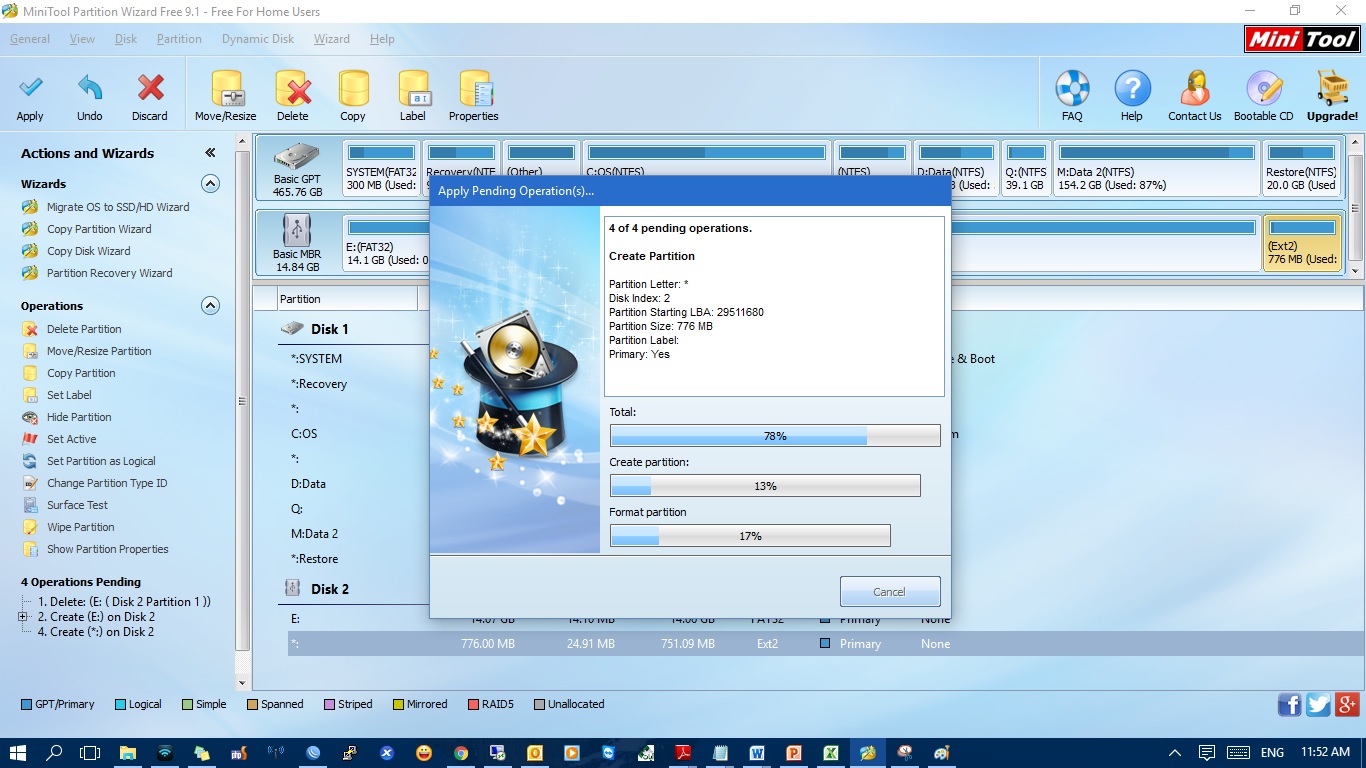Click the Copy toolbar icon
Screen dimensions: 1366x768
[353, 88]
